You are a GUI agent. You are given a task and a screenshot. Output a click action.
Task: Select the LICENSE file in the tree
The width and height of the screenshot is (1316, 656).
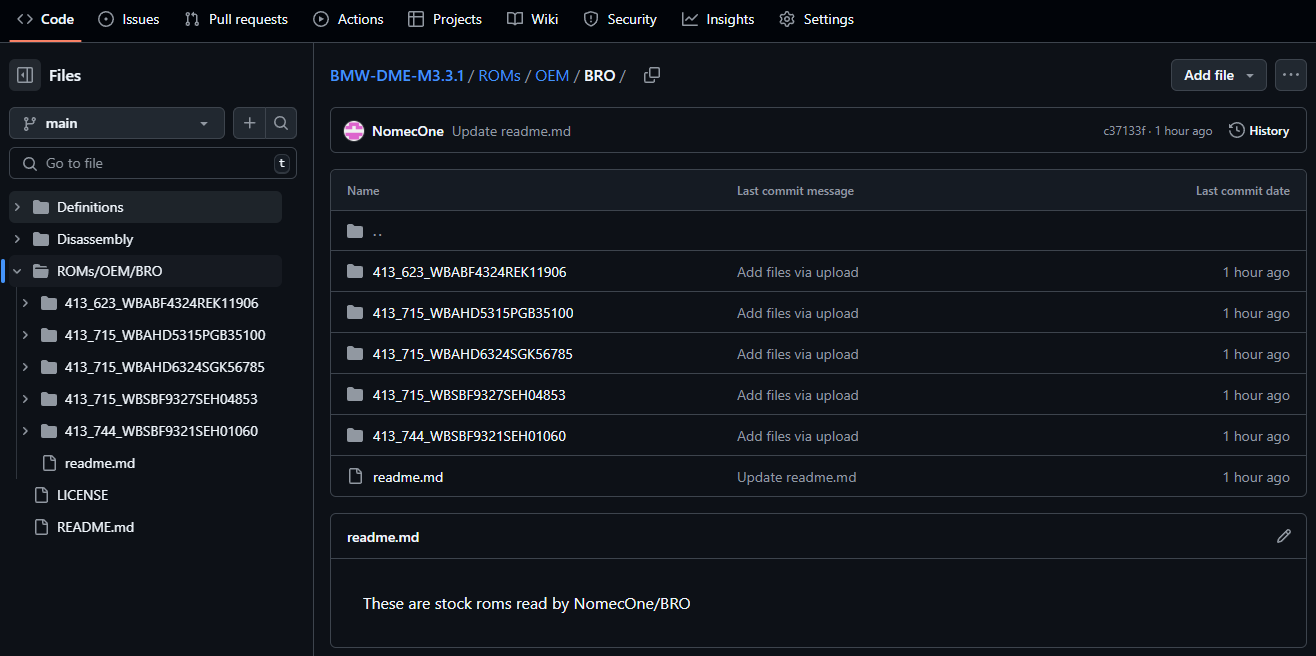pos(83,494)
